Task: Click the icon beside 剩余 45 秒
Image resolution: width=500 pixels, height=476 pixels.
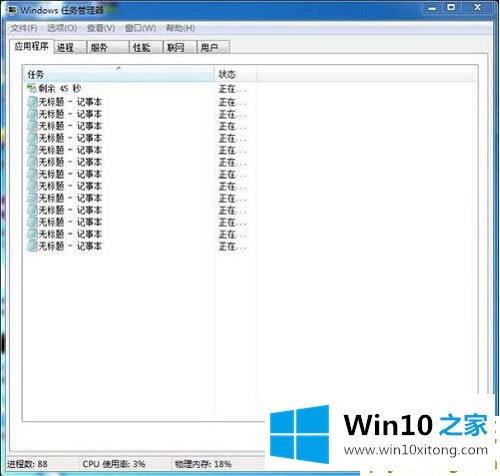Action: 31,88
